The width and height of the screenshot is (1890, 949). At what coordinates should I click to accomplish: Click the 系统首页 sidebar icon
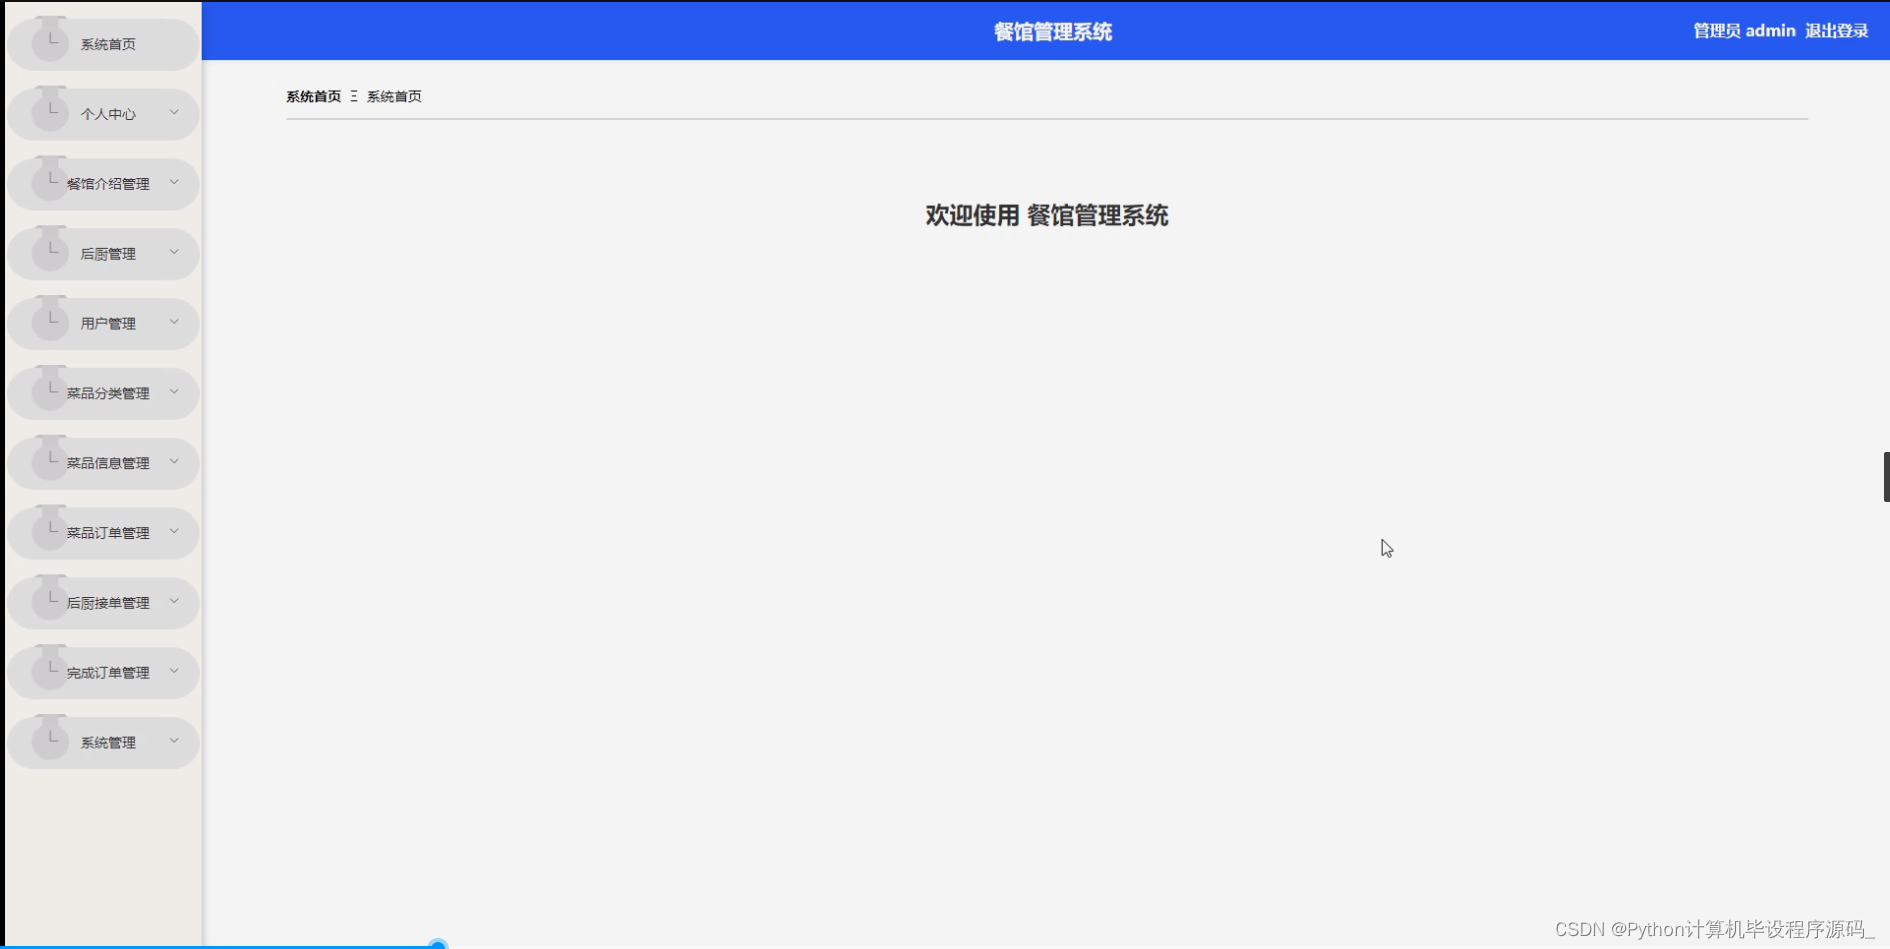[x=50, y=41]
